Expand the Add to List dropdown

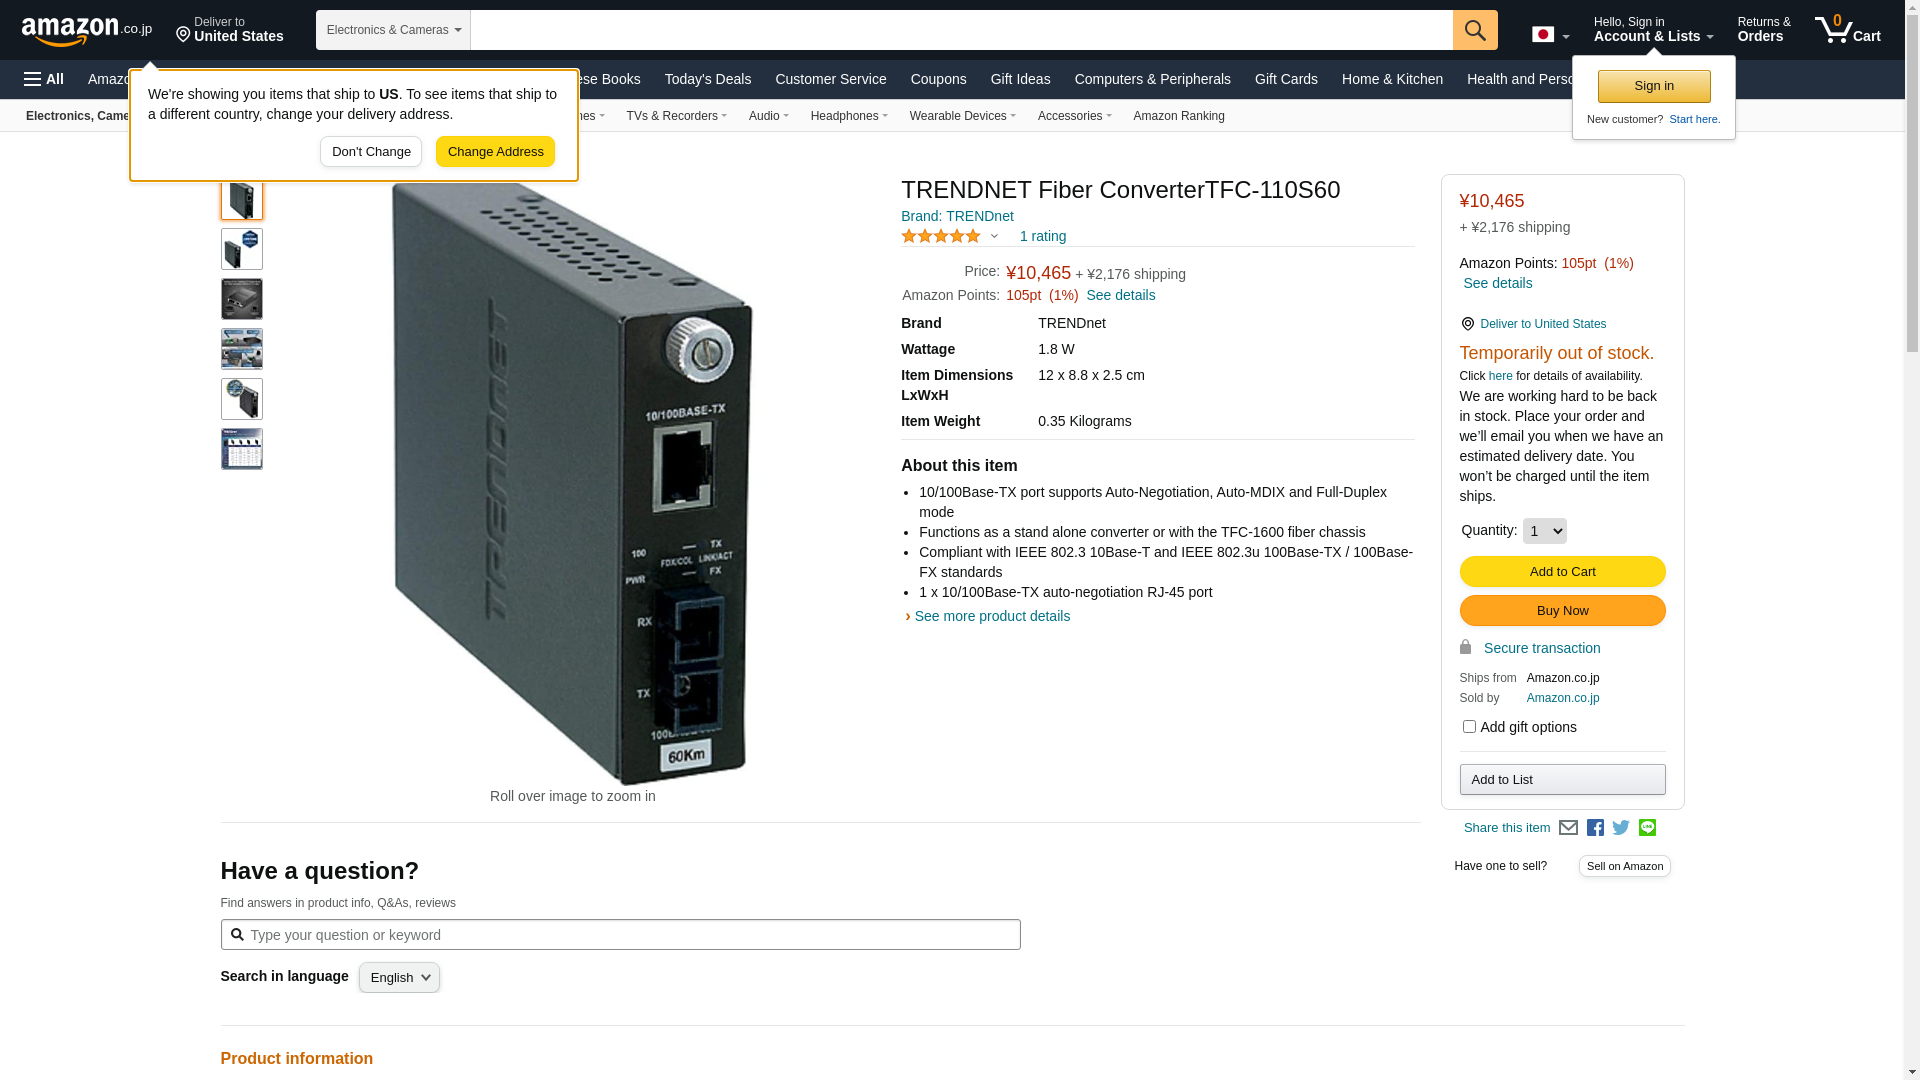click(1562, 780)
